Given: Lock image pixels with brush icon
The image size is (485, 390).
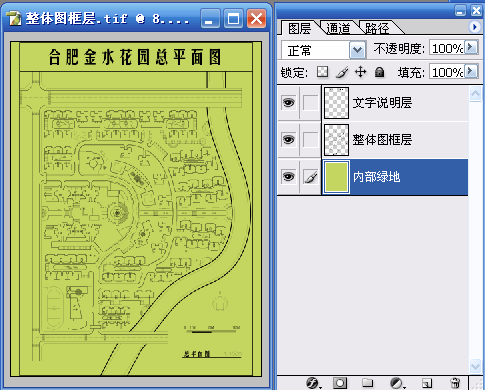Looking at the screenshot, I should click(x=342, y=72).
